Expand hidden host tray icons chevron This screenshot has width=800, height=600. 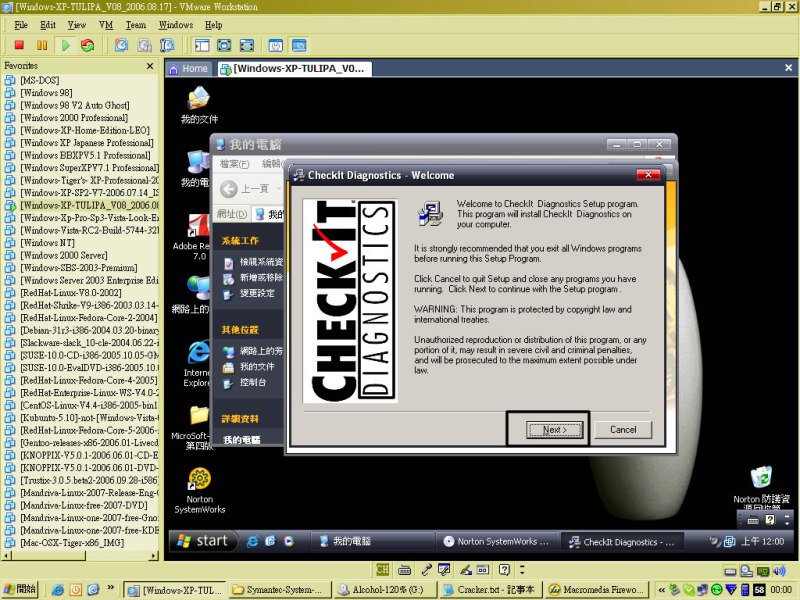[x=661, y=590]
